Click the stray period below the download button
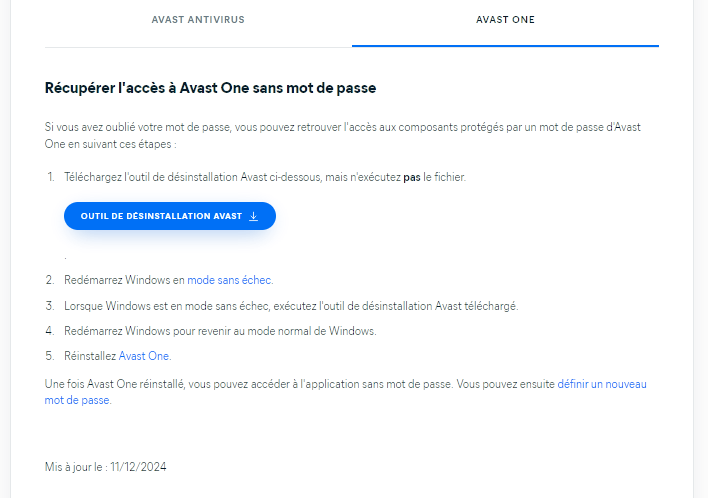This screenshot has width=708, height=504. (65, 258)
